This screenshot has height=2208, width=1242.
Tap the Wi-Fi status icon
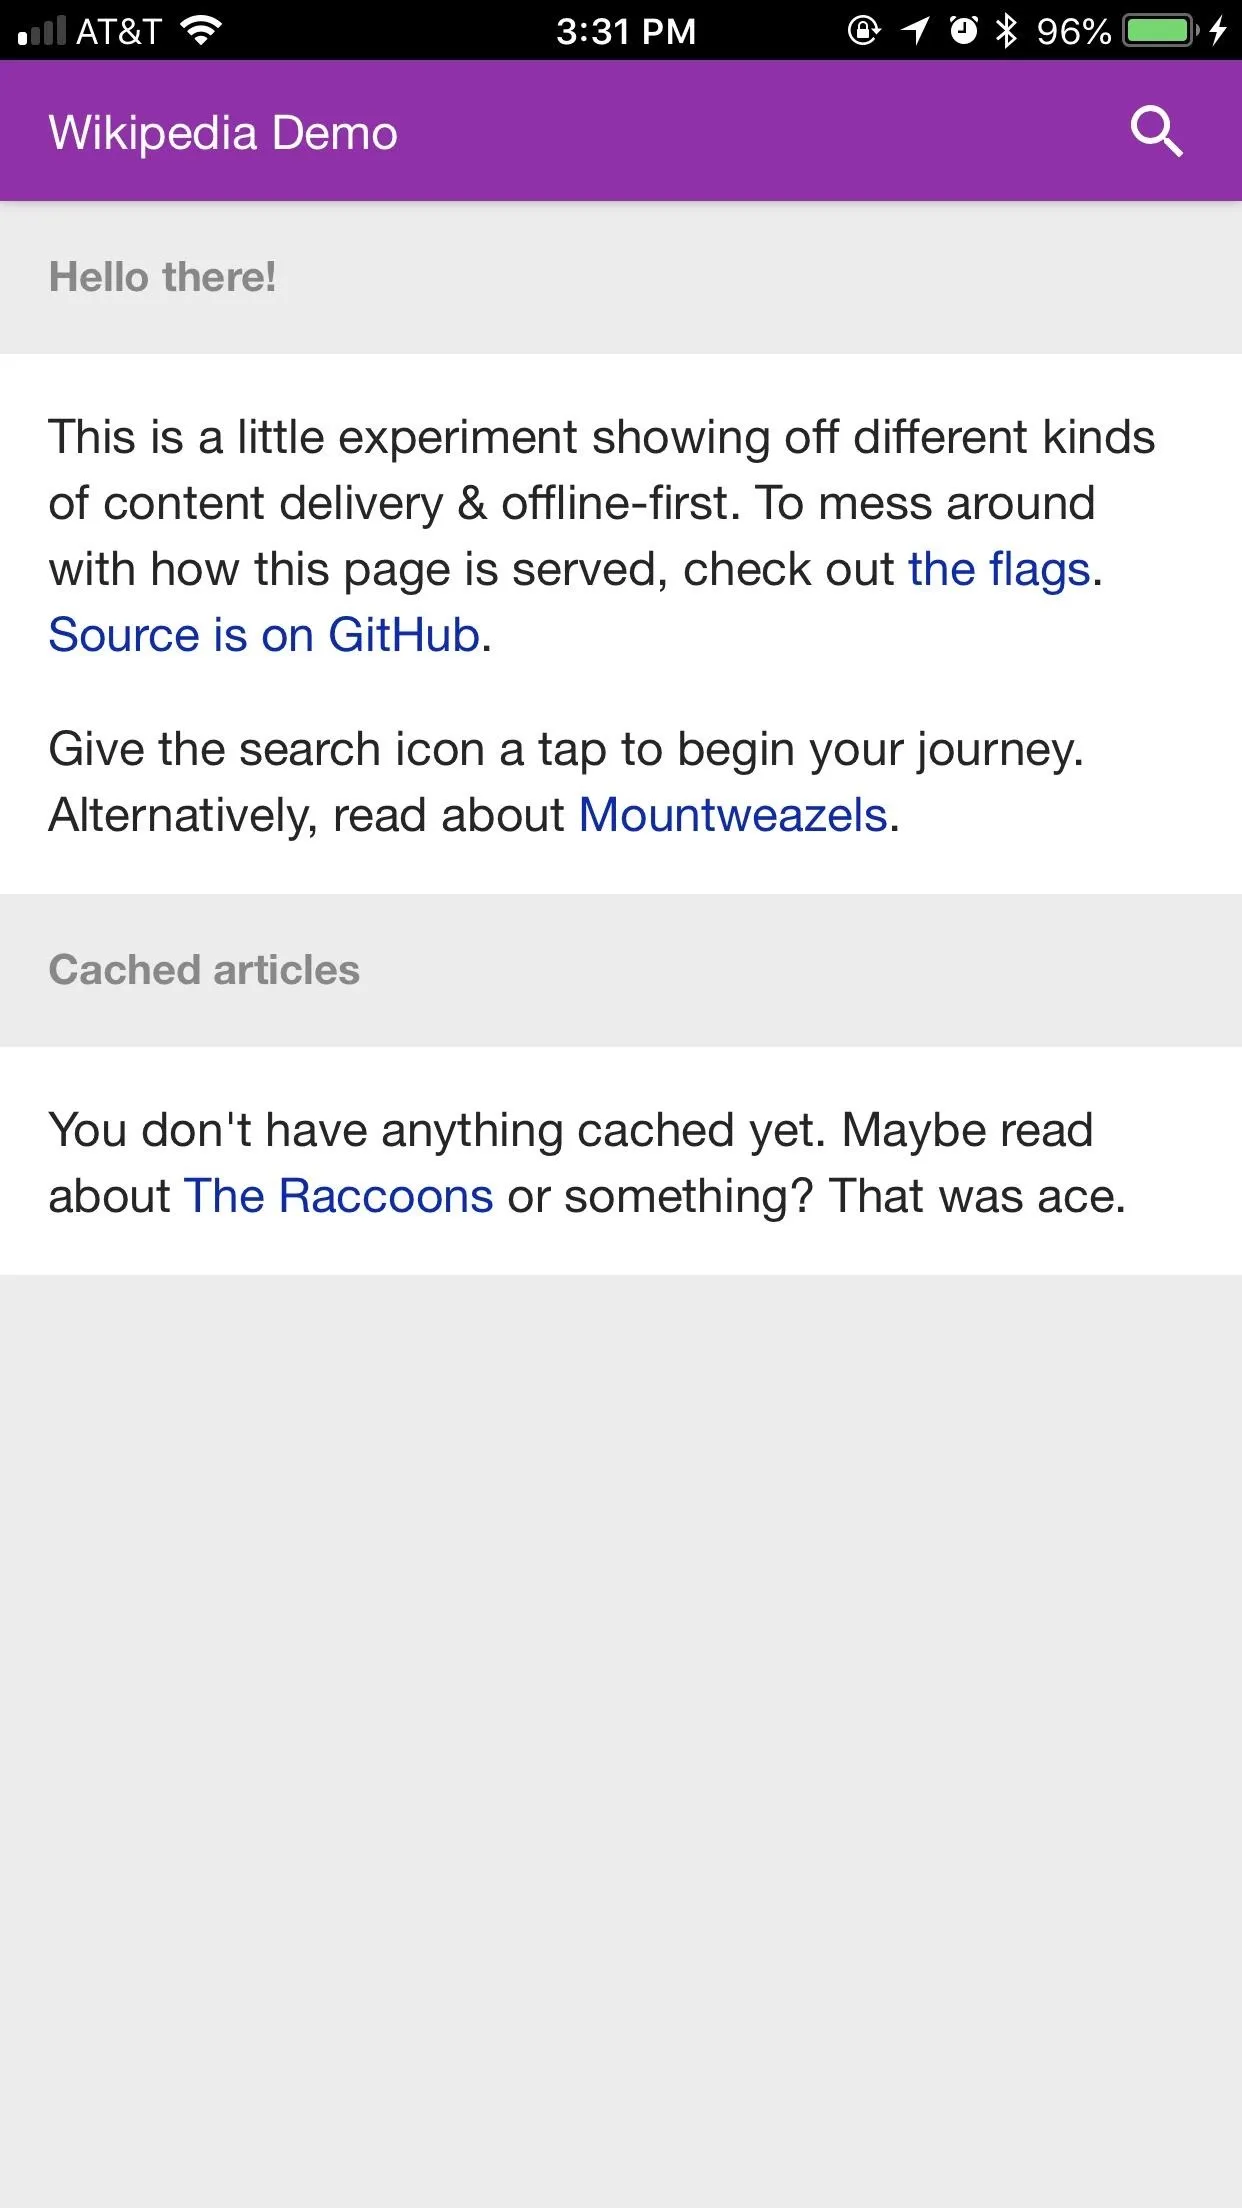[x=200, y=31]
